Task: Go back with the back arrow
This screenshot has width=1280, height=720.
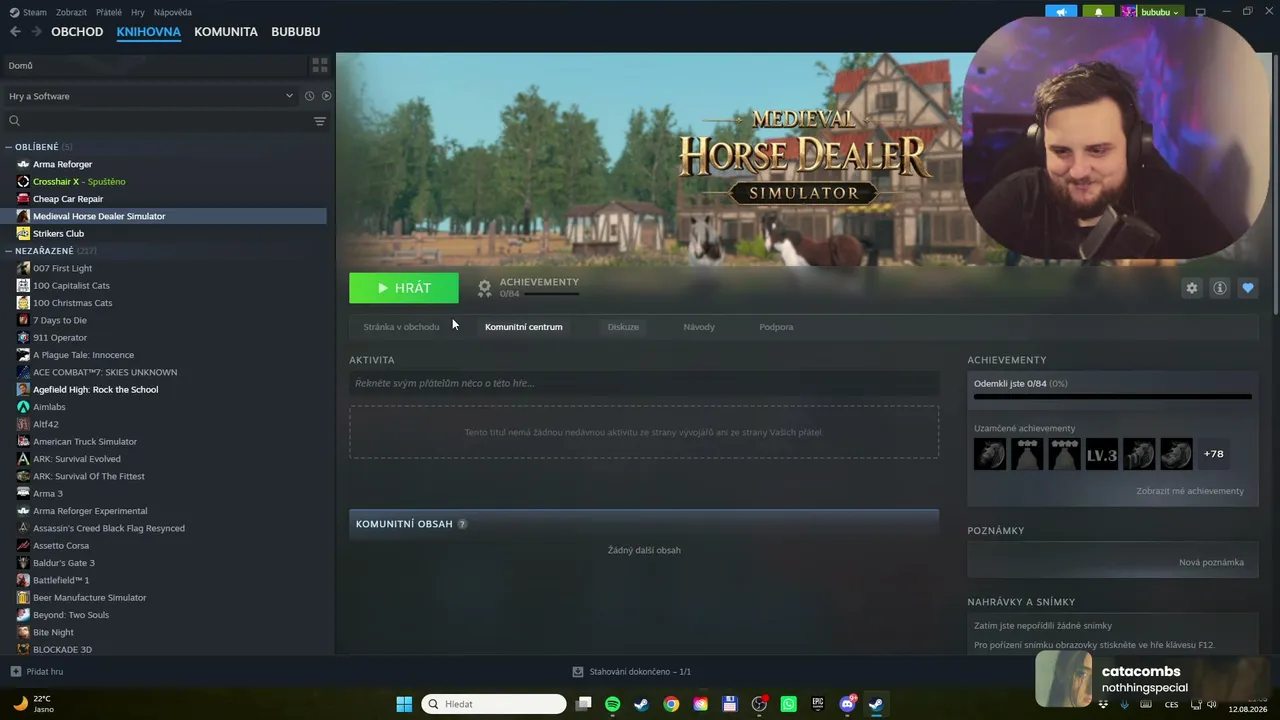Action: tap(15, 32)
